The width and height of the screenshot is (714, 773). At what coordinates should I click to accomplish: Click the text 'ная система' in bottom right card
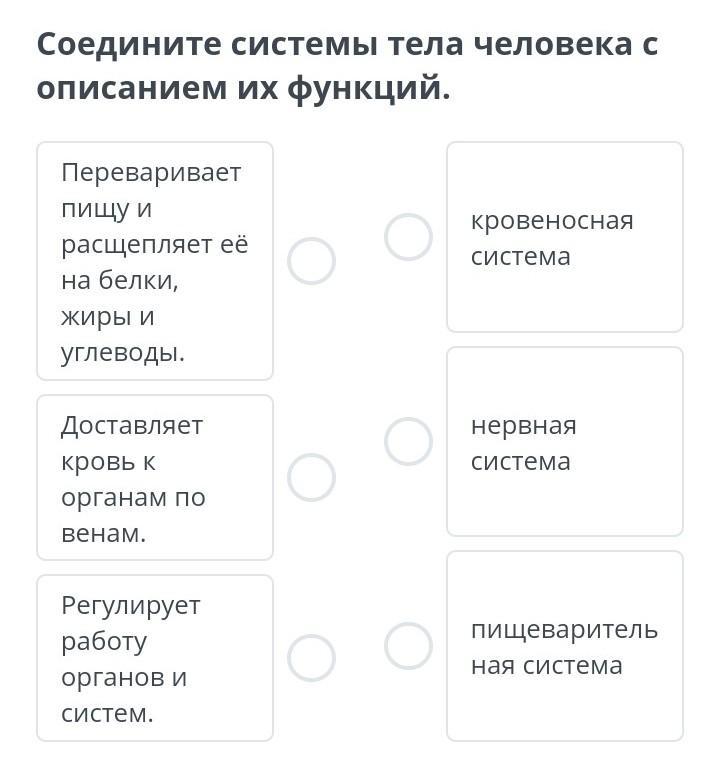point(546,666)
